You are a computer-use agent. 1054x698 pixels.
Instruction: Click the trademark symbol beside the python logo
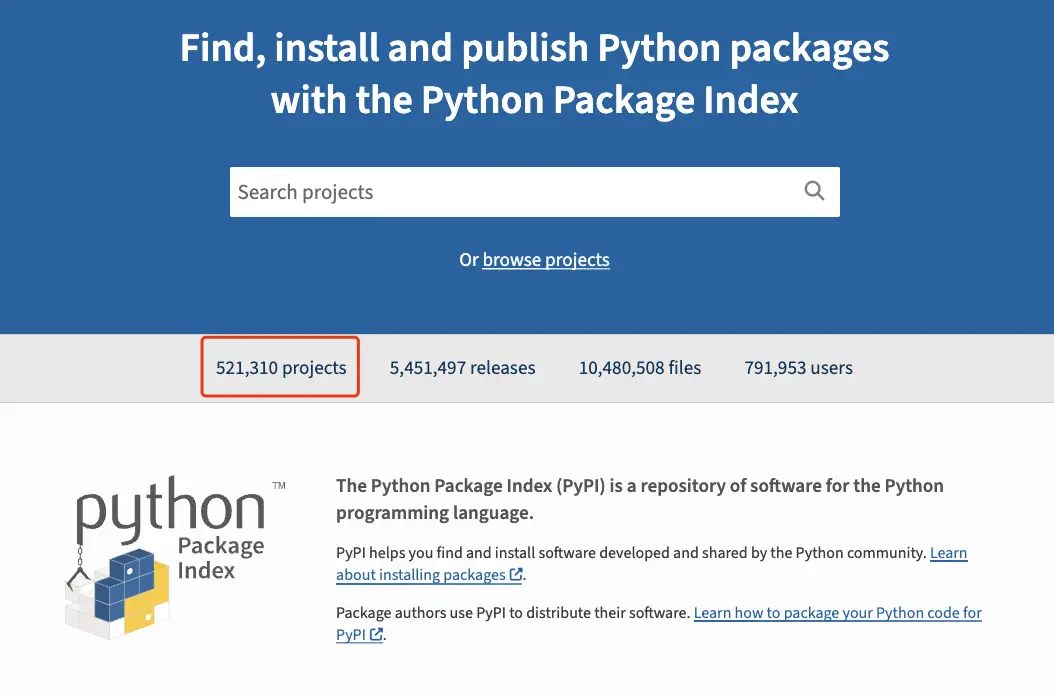point(279,485)
